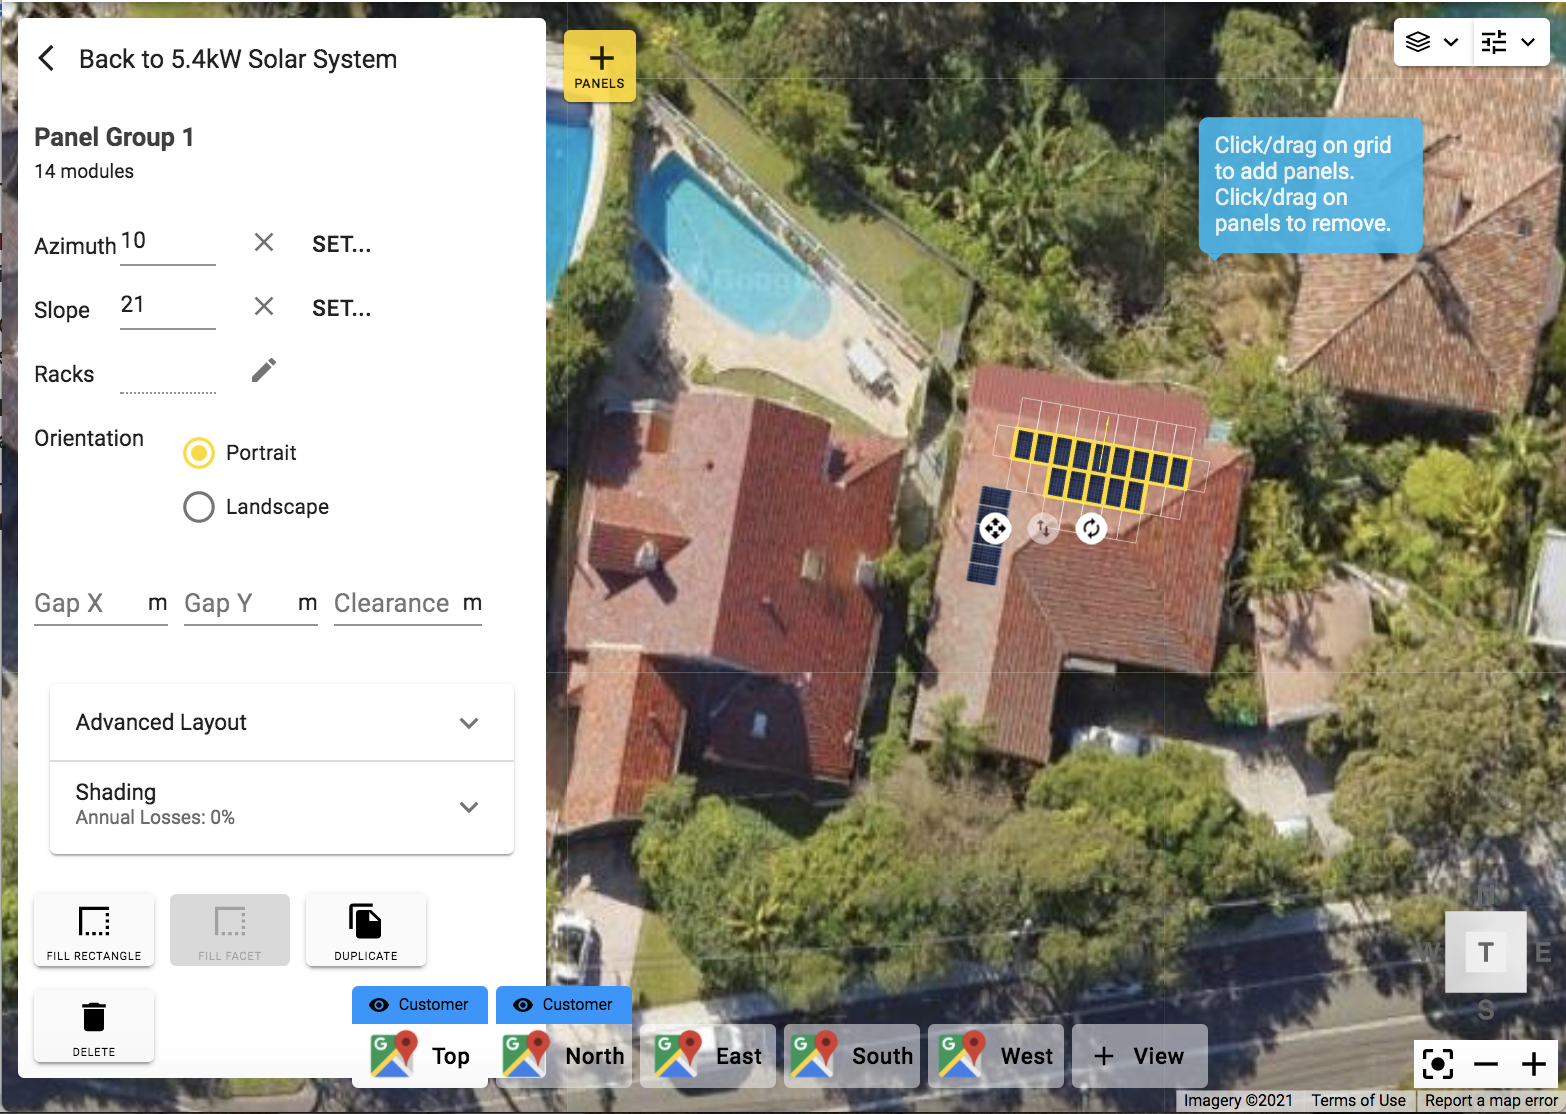Recenter map with the focus icon
This screenshot has width=1566, height=1114.
tap(1438, 1064)
